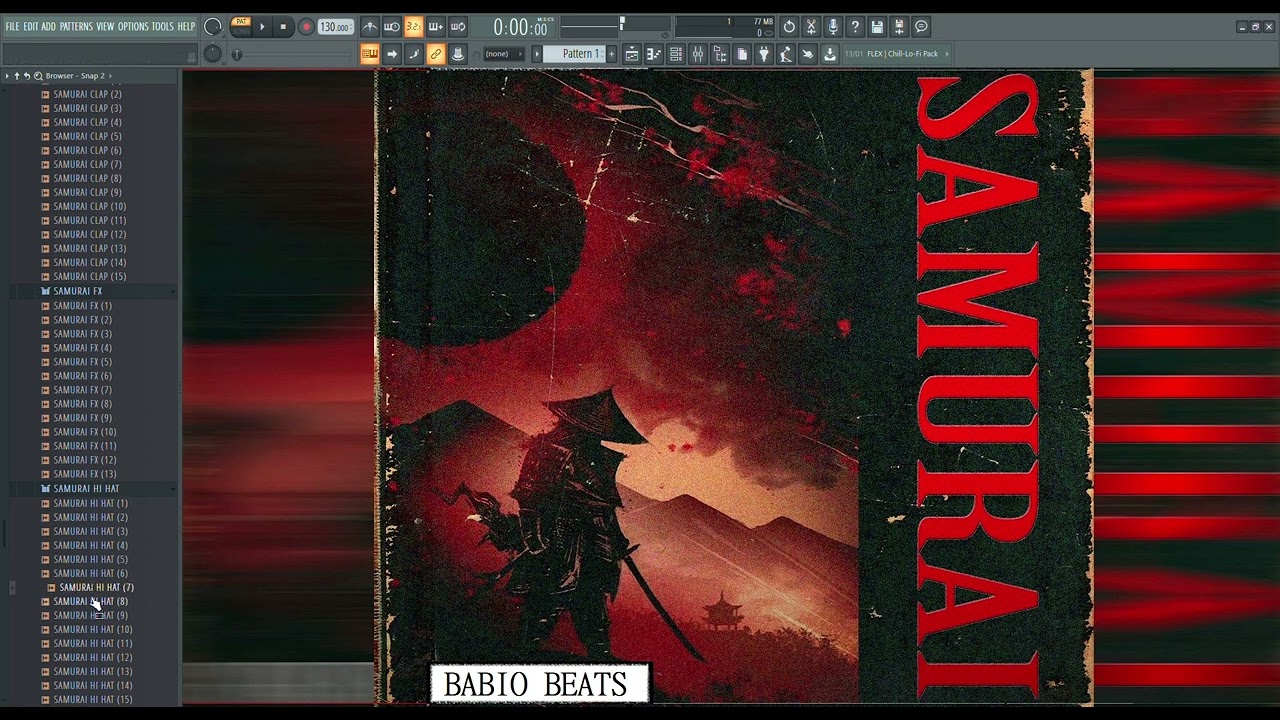This screenshot has height=720, width=1280.
Task: Open the FILE menu
Action: pos(12,27)
